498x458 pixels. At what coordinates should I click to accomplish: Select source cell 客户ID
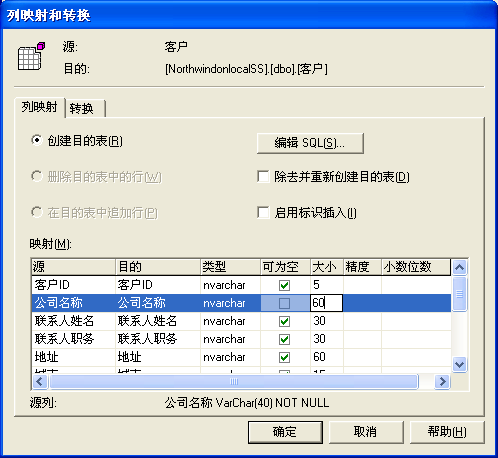(x=74, y=285)
